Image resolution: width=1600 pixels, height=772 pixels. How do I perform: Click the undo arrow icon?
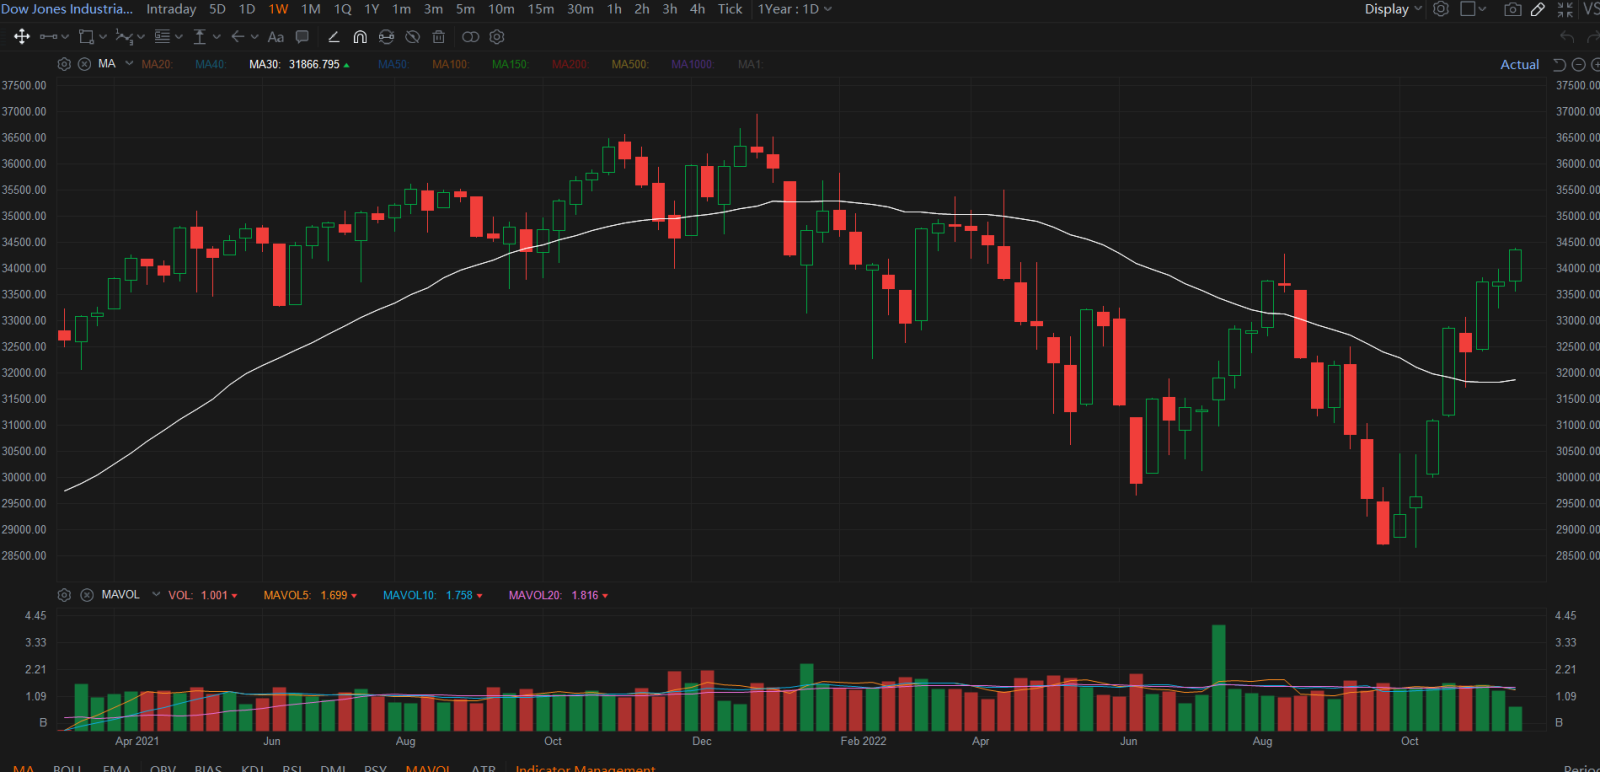click(x=1567, y=37)
